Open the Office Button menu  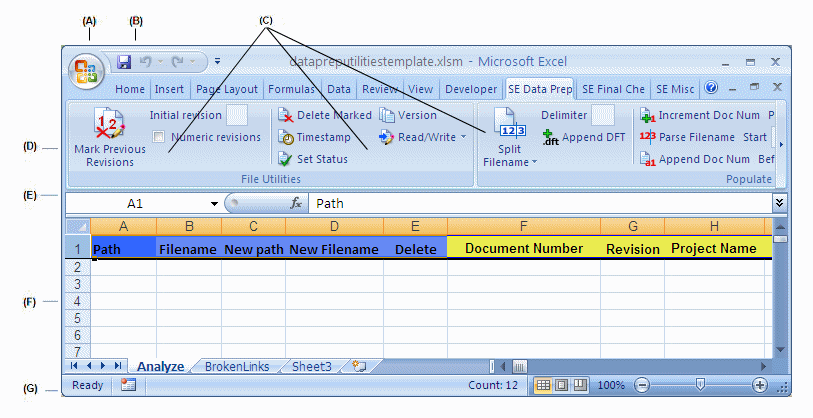click(86, 71)
